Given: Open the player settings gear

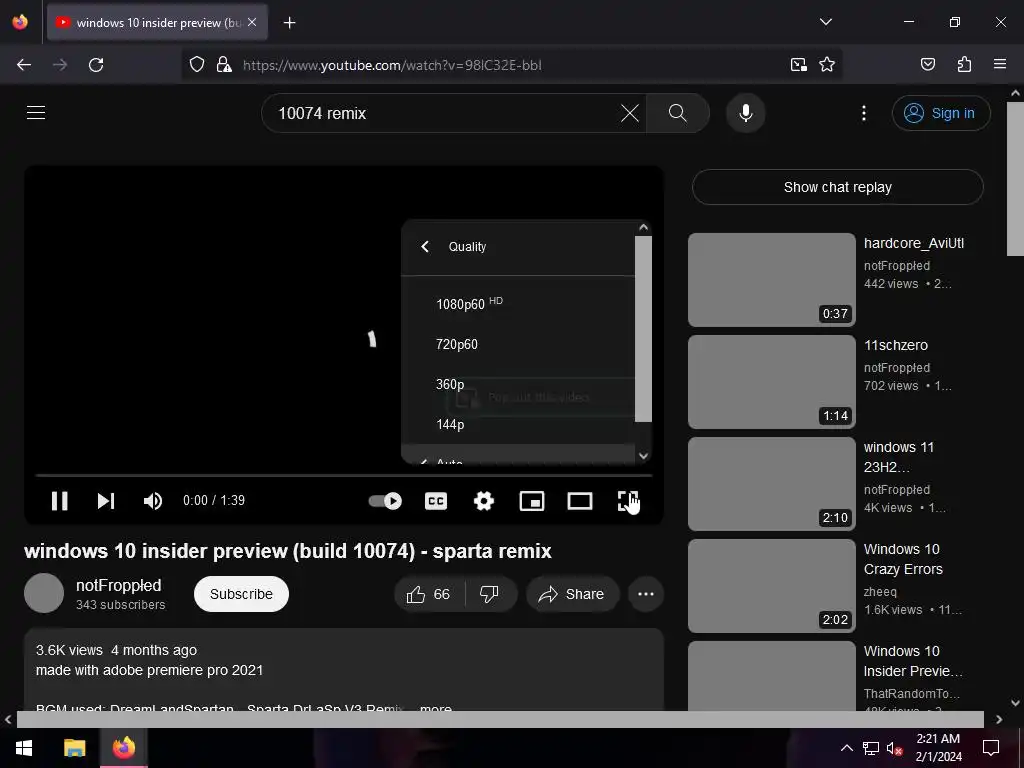Looking at the screenshot, I should point(484,501).
